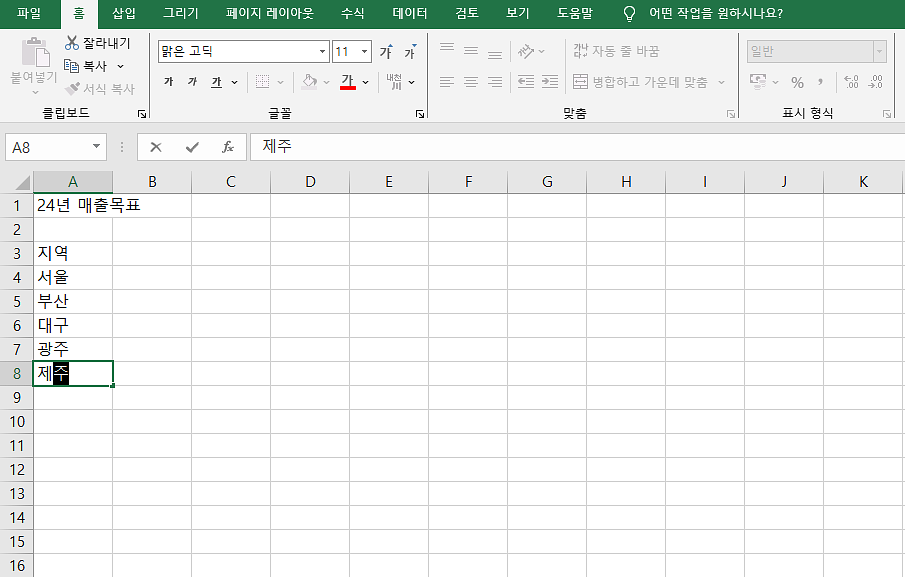This screenshot has width=905, height=577.
Task: Select middle align icon
Action: tap(471, 51)
